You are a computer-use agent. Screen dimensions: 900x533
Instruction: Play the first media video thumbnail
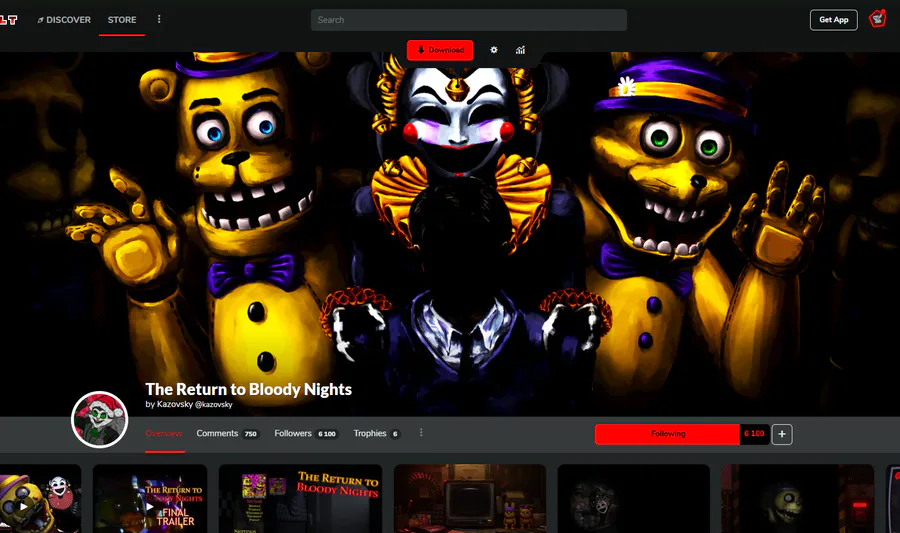point(39,499)
